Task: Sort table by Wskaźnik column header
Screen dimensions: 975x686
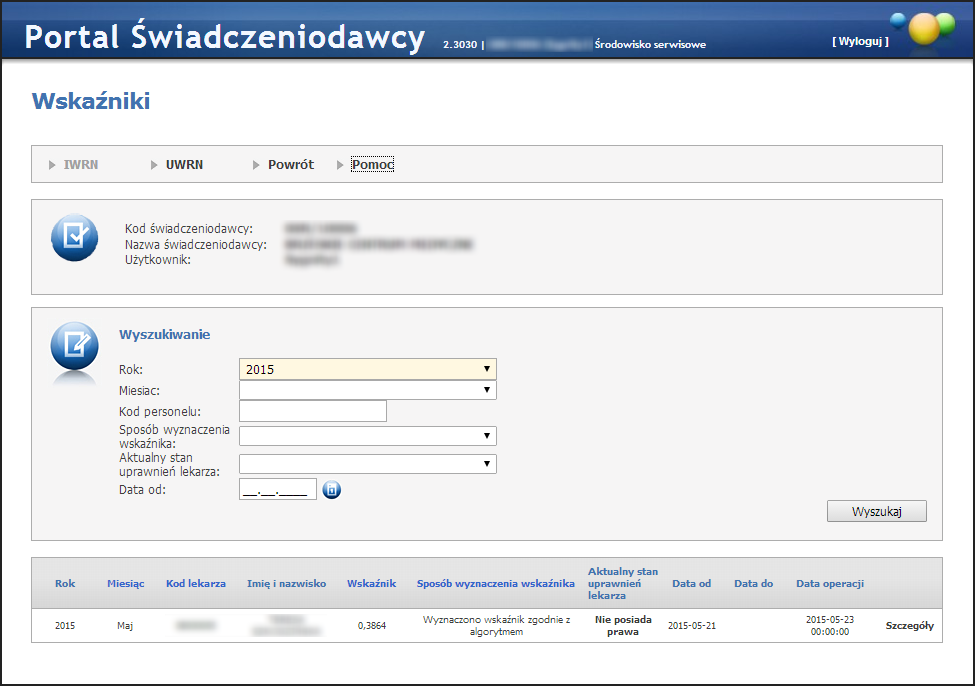Action: [x=371, y=584]
